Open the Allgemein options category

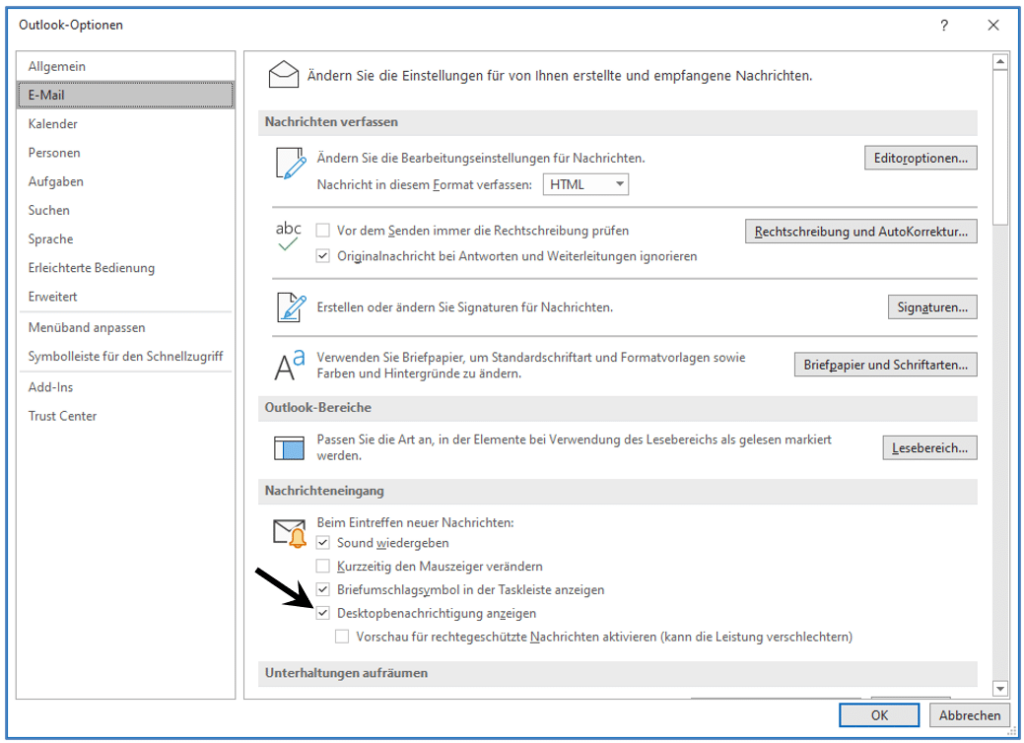pos(125,67)
